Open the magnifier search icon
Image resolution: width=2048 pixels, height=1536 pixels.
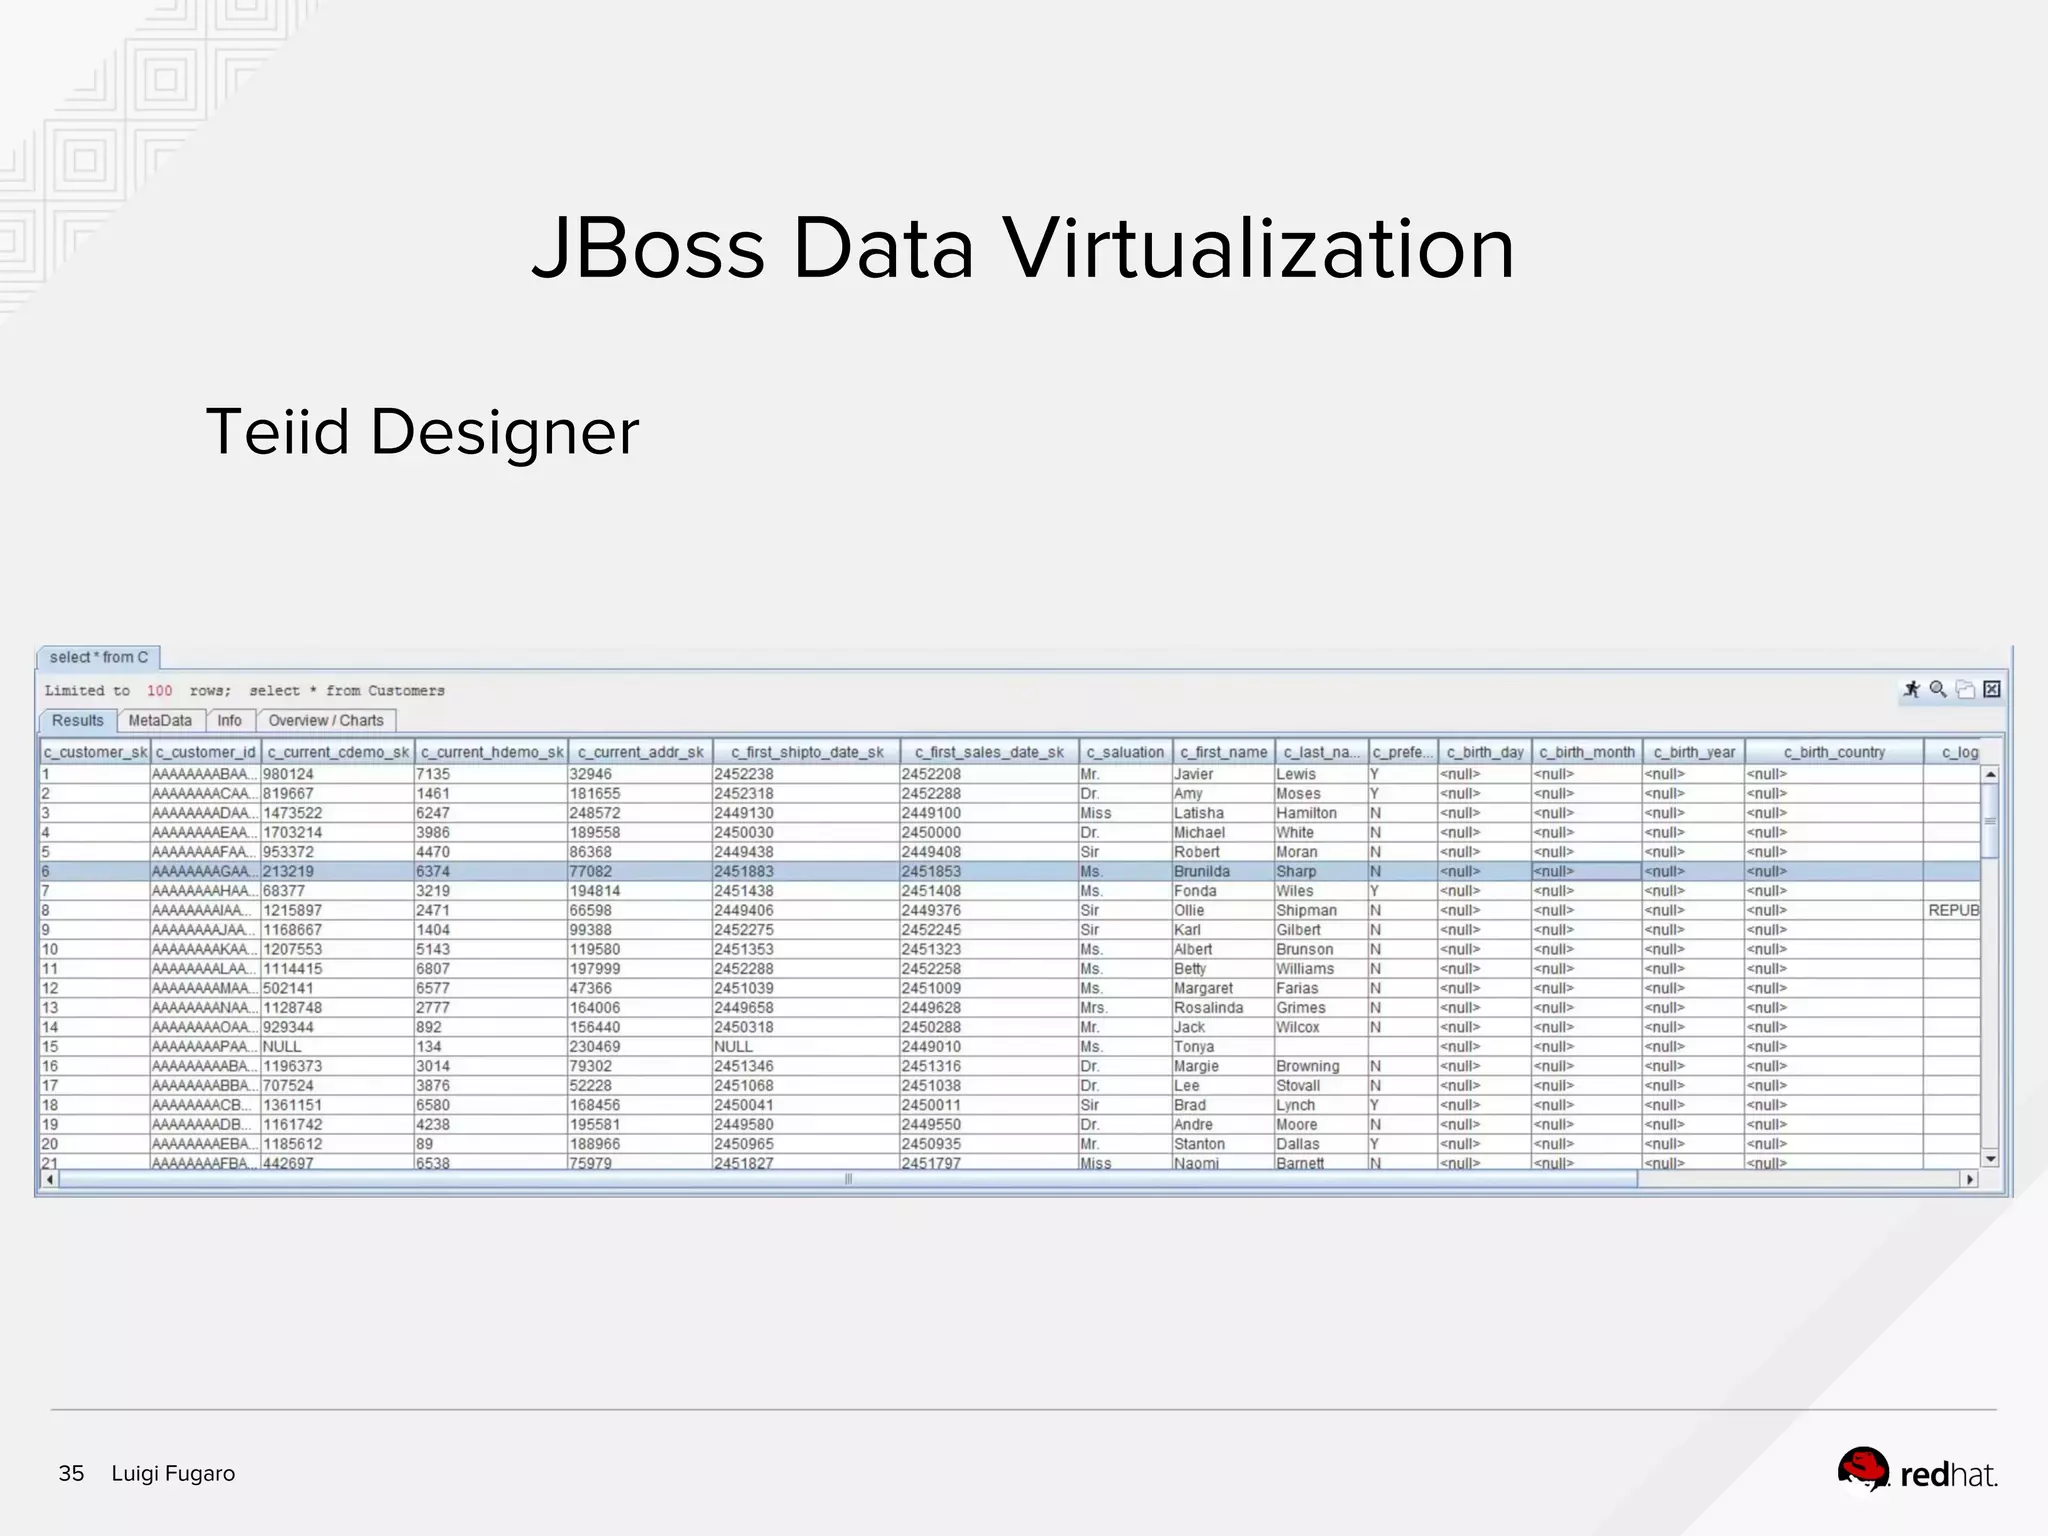(x=1938, y=689)
